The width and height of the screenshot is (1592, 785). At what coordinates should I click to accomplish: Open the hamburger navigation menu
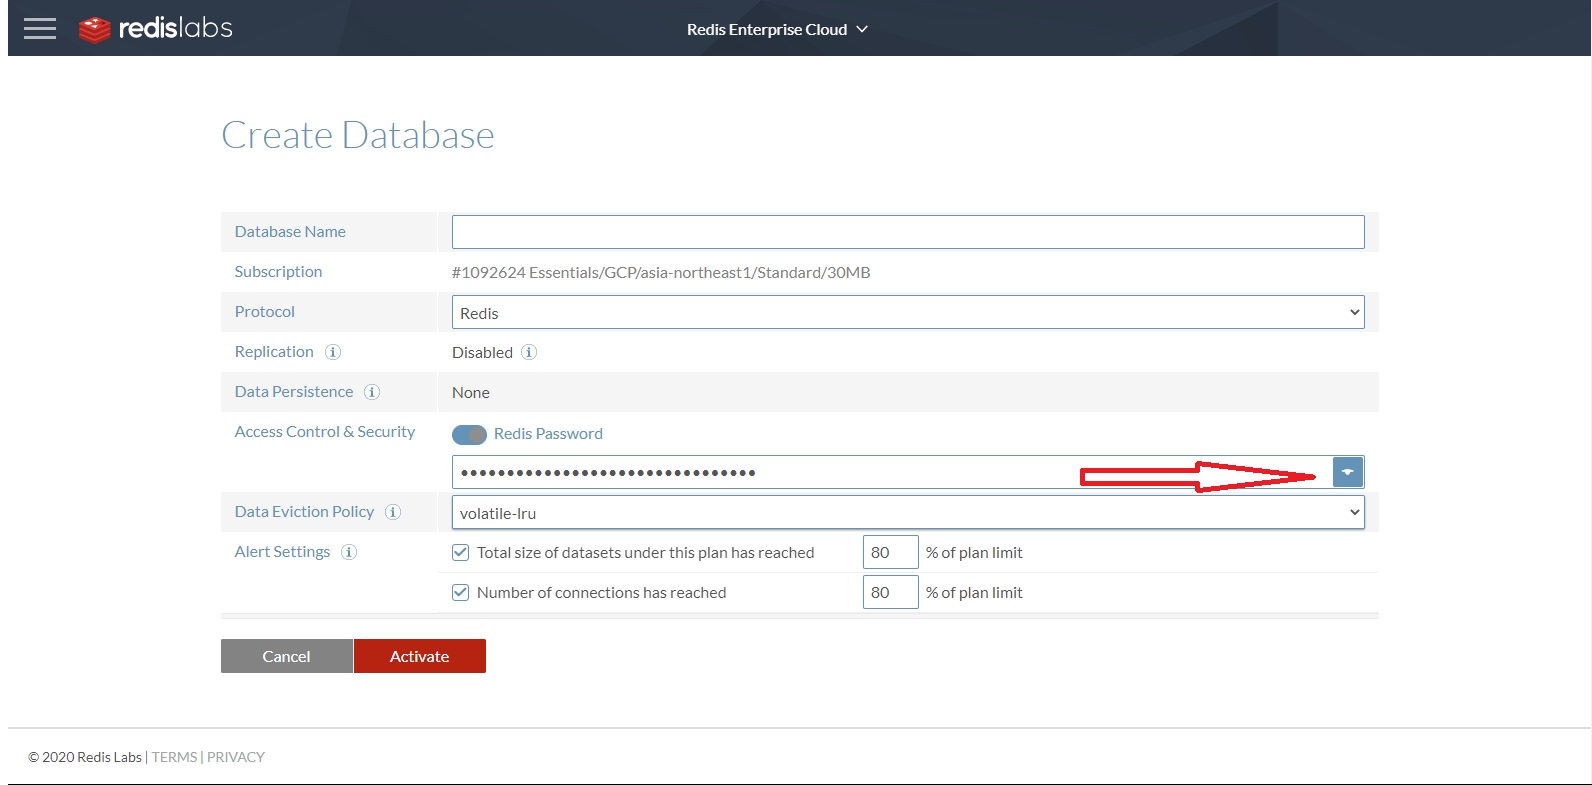(40, 29)
